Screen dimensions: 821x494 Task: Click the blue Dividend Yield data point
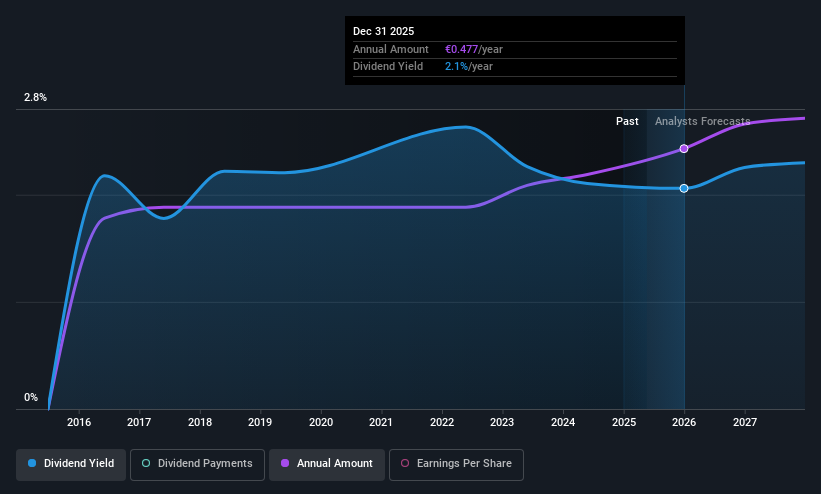(684, 189)
